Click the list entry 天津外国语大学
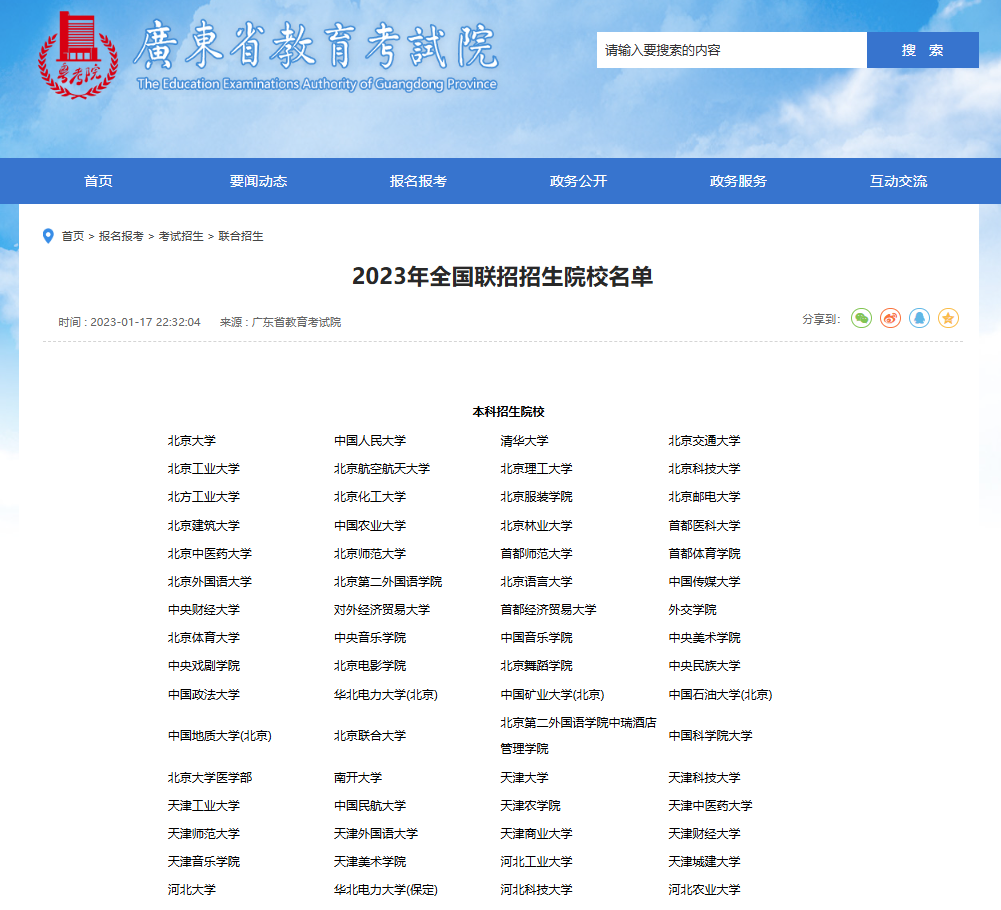The height and width of the screenshot is (910, 1001). [x=375, y=834]
